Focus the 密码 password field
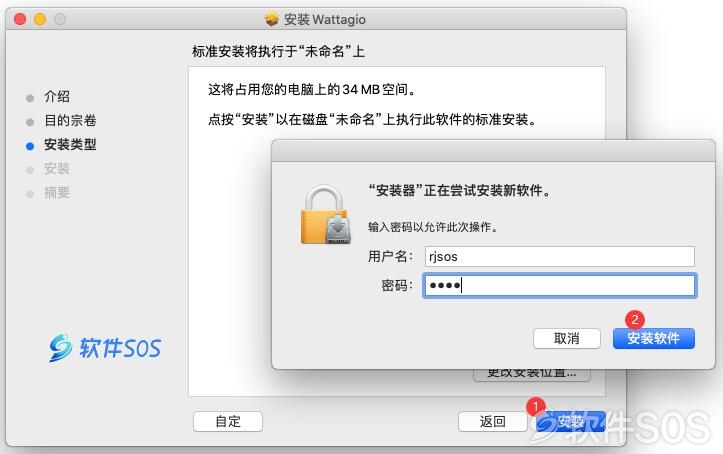The height and width of the screenshot is (454, 723). pos(559,285)
